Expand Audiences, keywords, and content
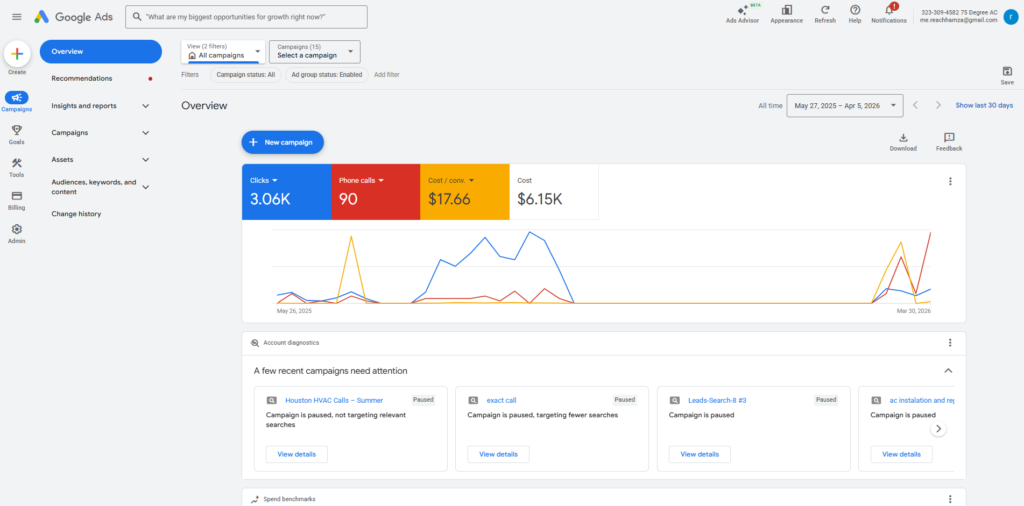1024x506 pixels. pyautogui.click(x=146, y=187)
